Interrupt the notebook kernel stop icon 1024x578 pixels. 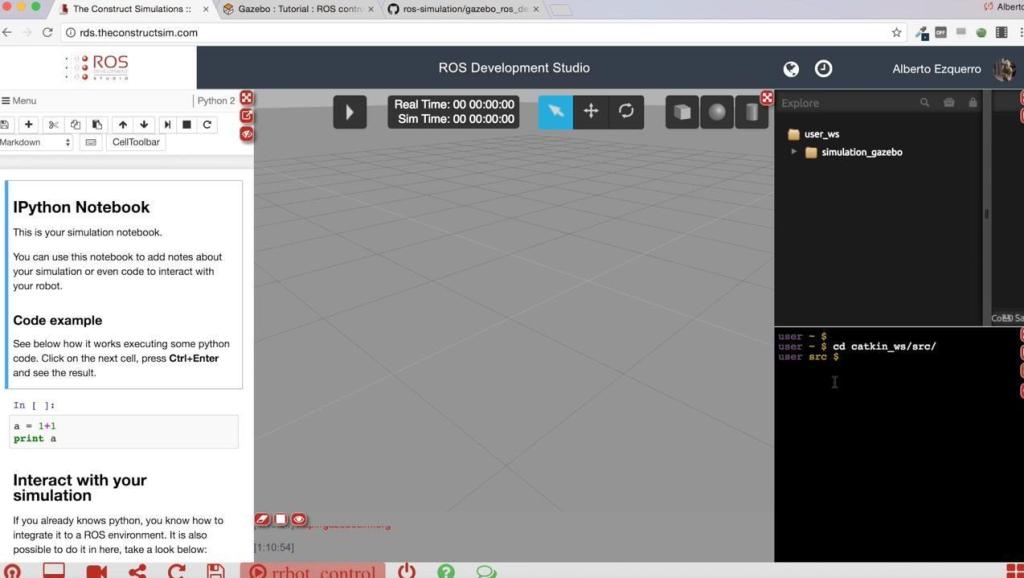tap(187, 124)
